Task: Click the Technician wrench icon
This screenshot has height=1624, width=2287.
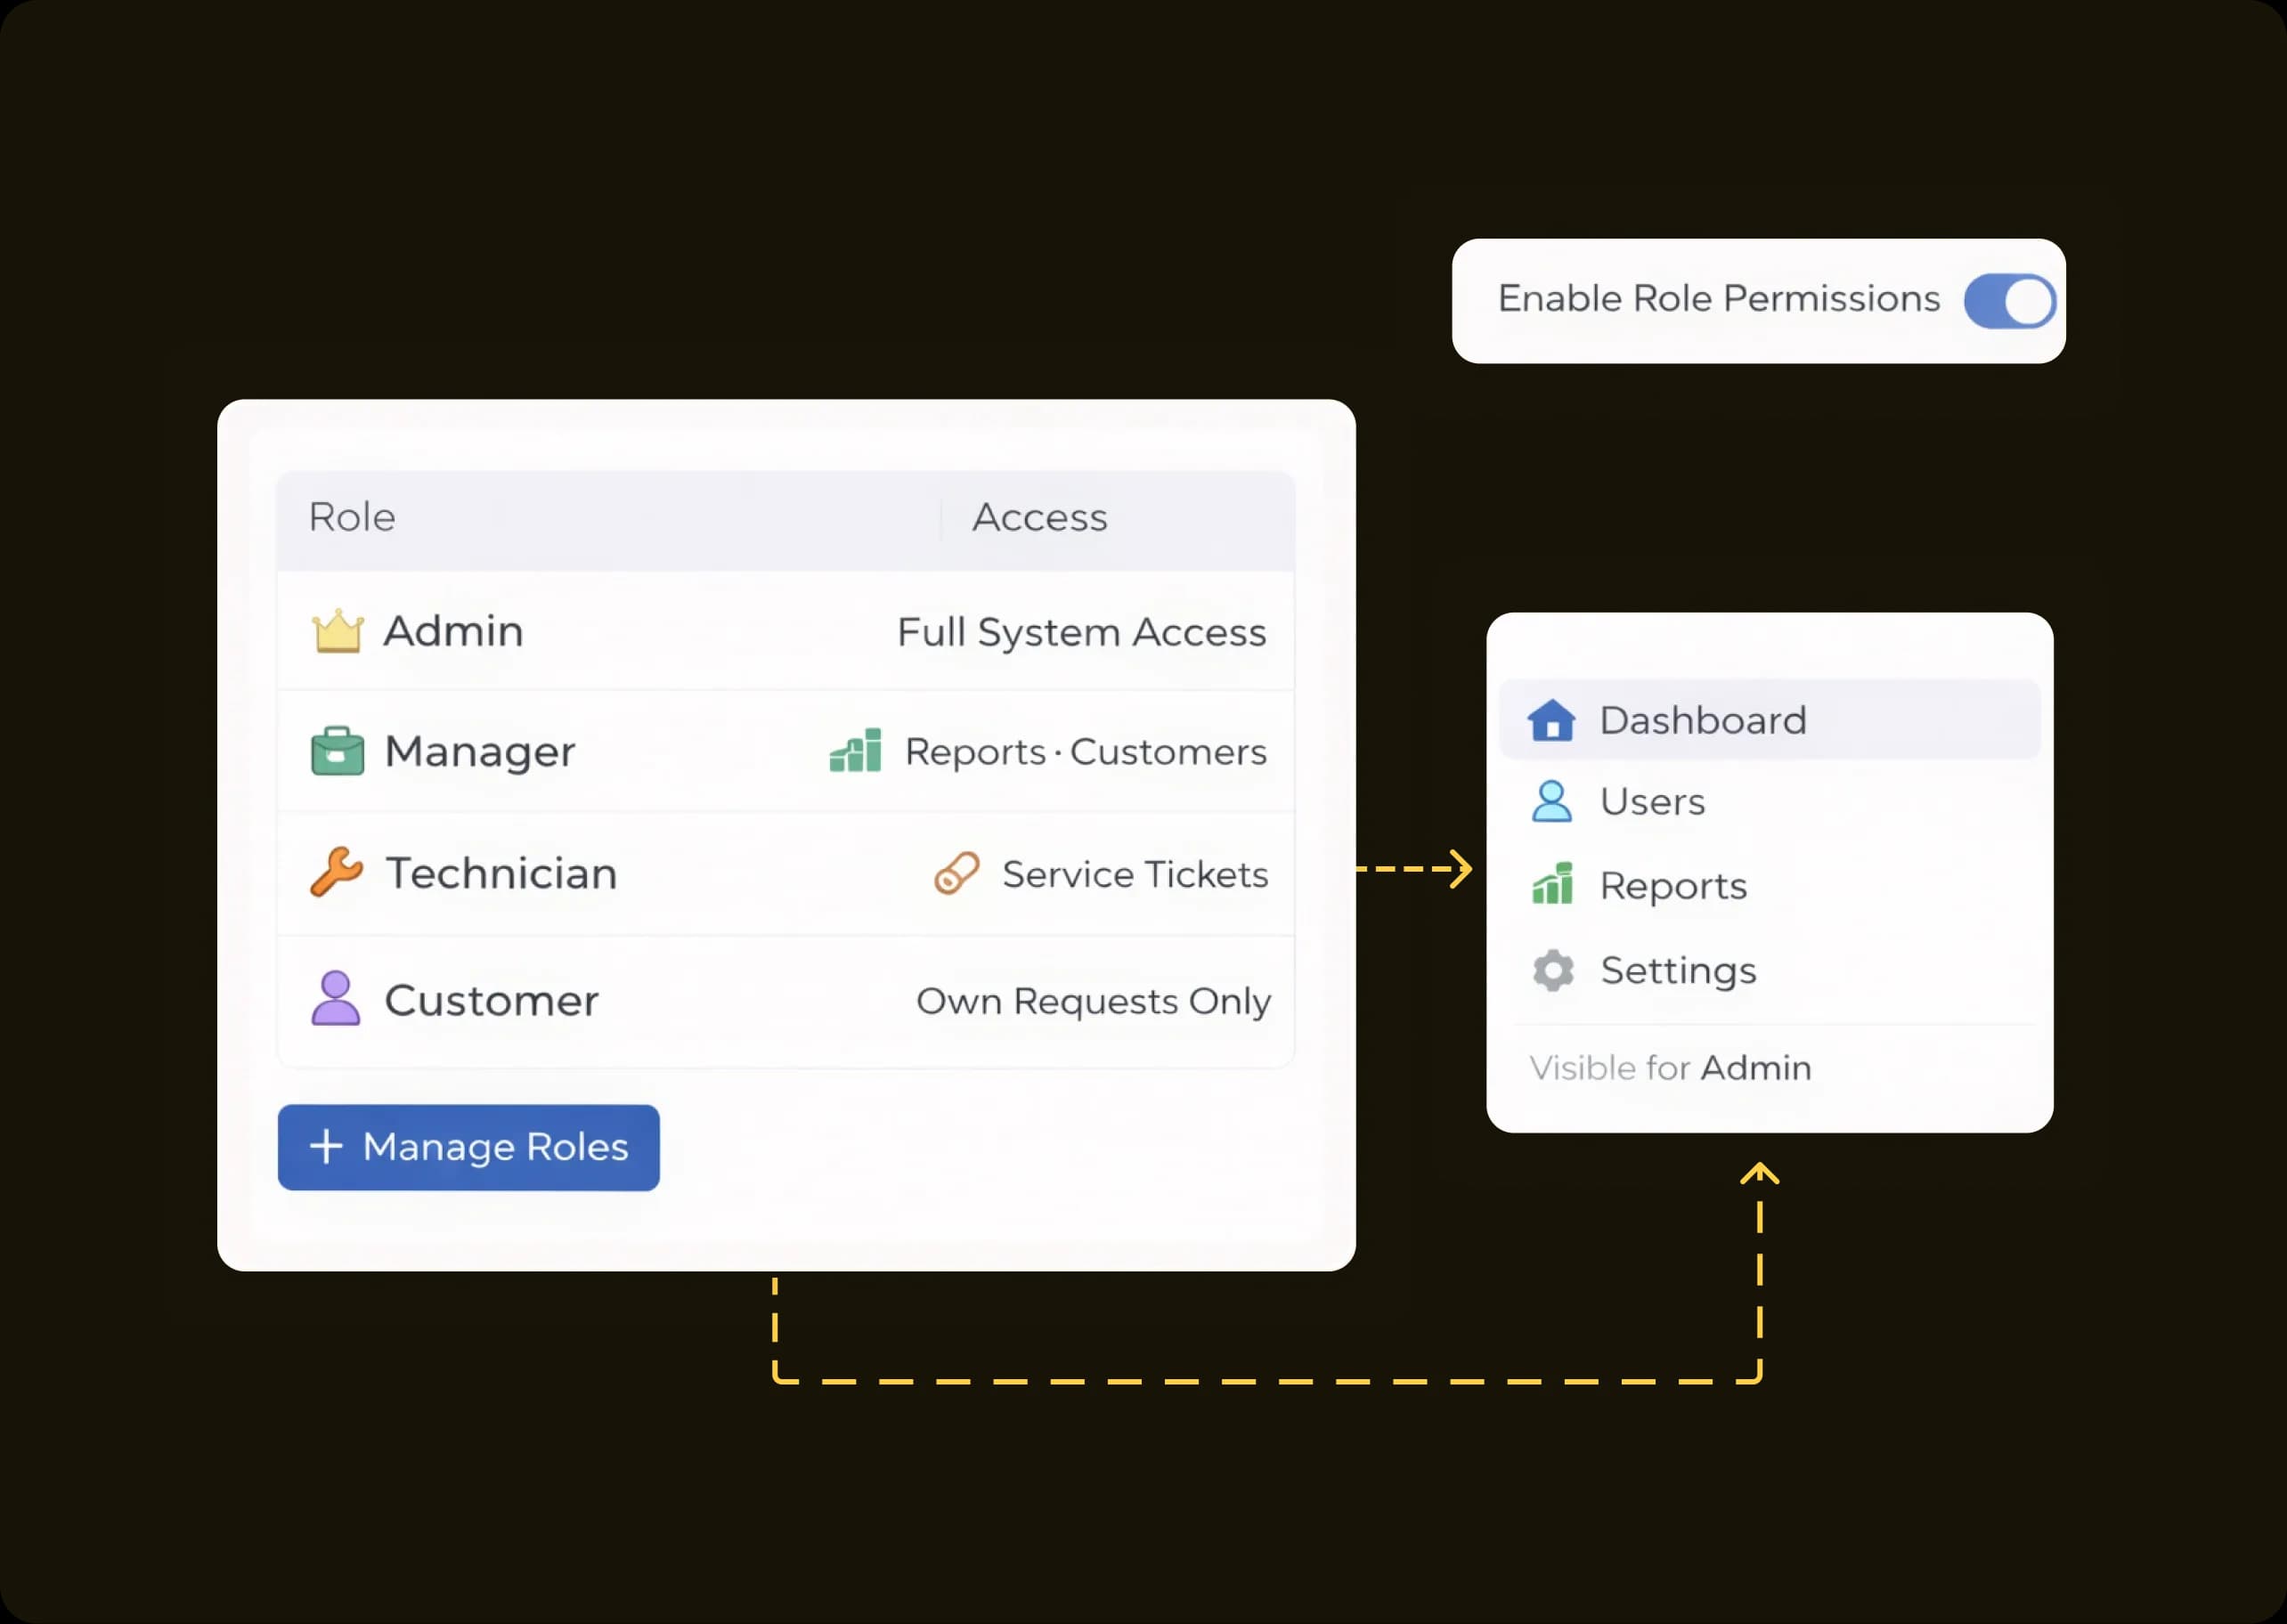Action: tap(336, 873)
